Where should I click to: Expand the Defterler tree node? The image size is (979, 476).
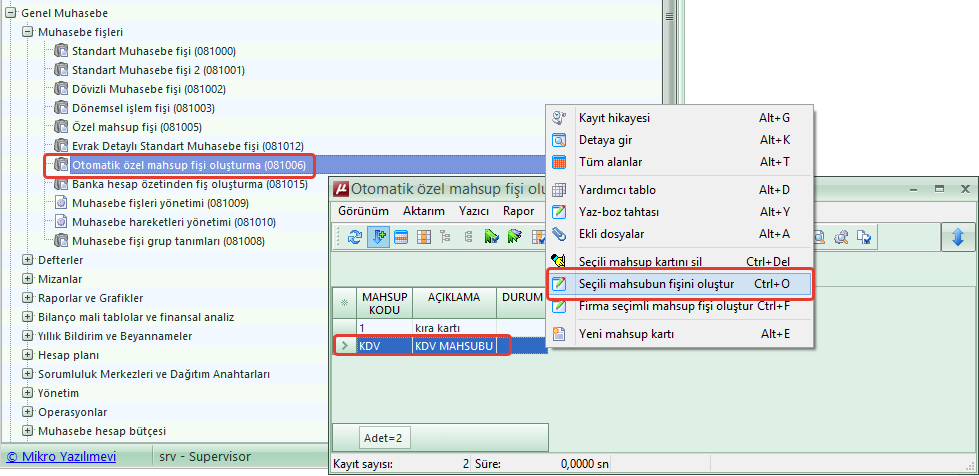click(28, 260)
